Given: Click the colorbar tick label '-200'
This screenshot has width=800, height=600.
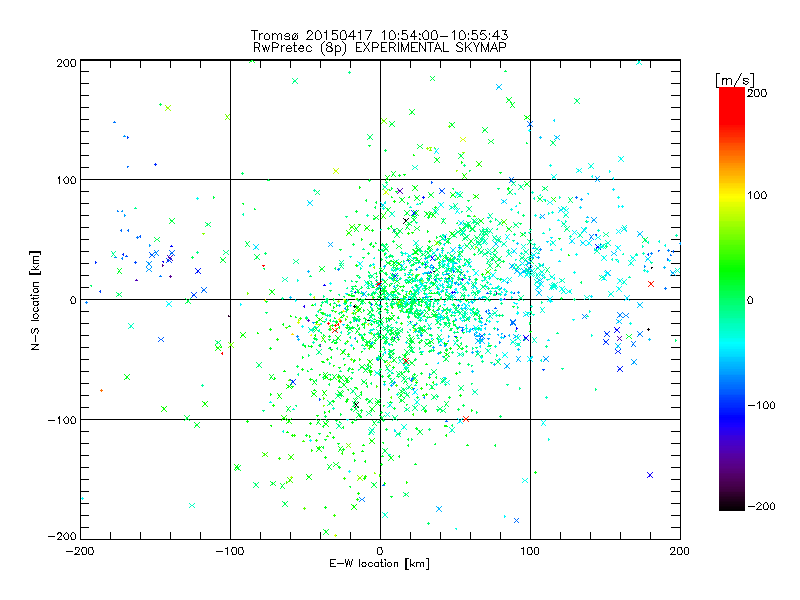Looking at the screenshot, I should [x=762, y=506].
